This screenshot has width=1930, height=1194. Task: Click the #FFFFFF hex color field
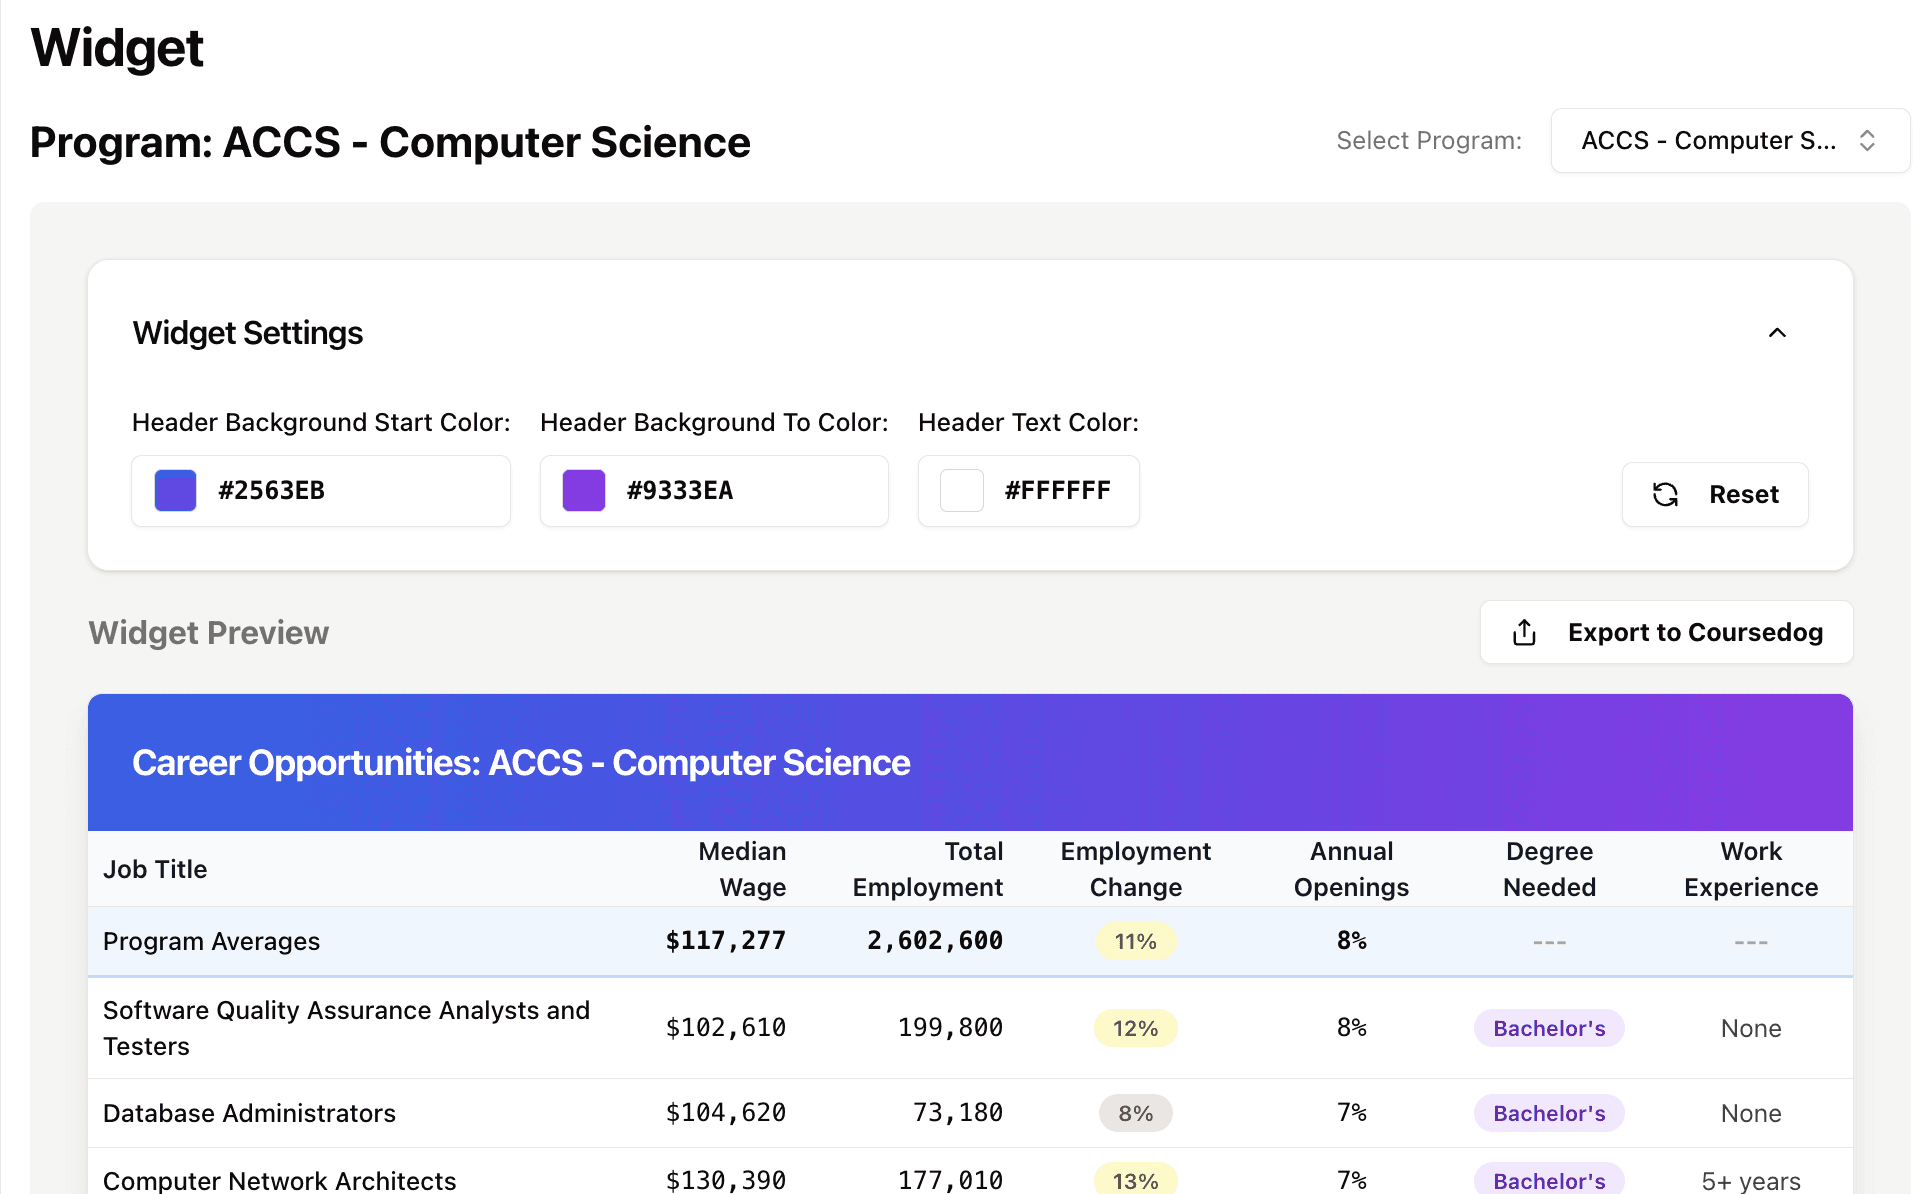tap(1058, 491)
